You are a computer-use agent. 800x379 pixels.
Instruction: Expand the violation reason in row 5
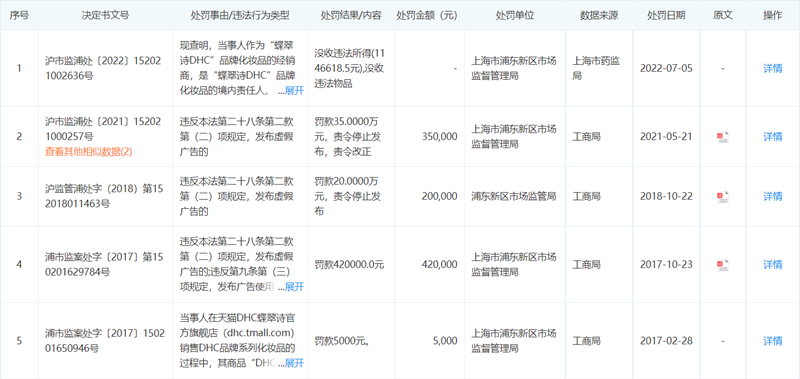[x=294, y=363]
